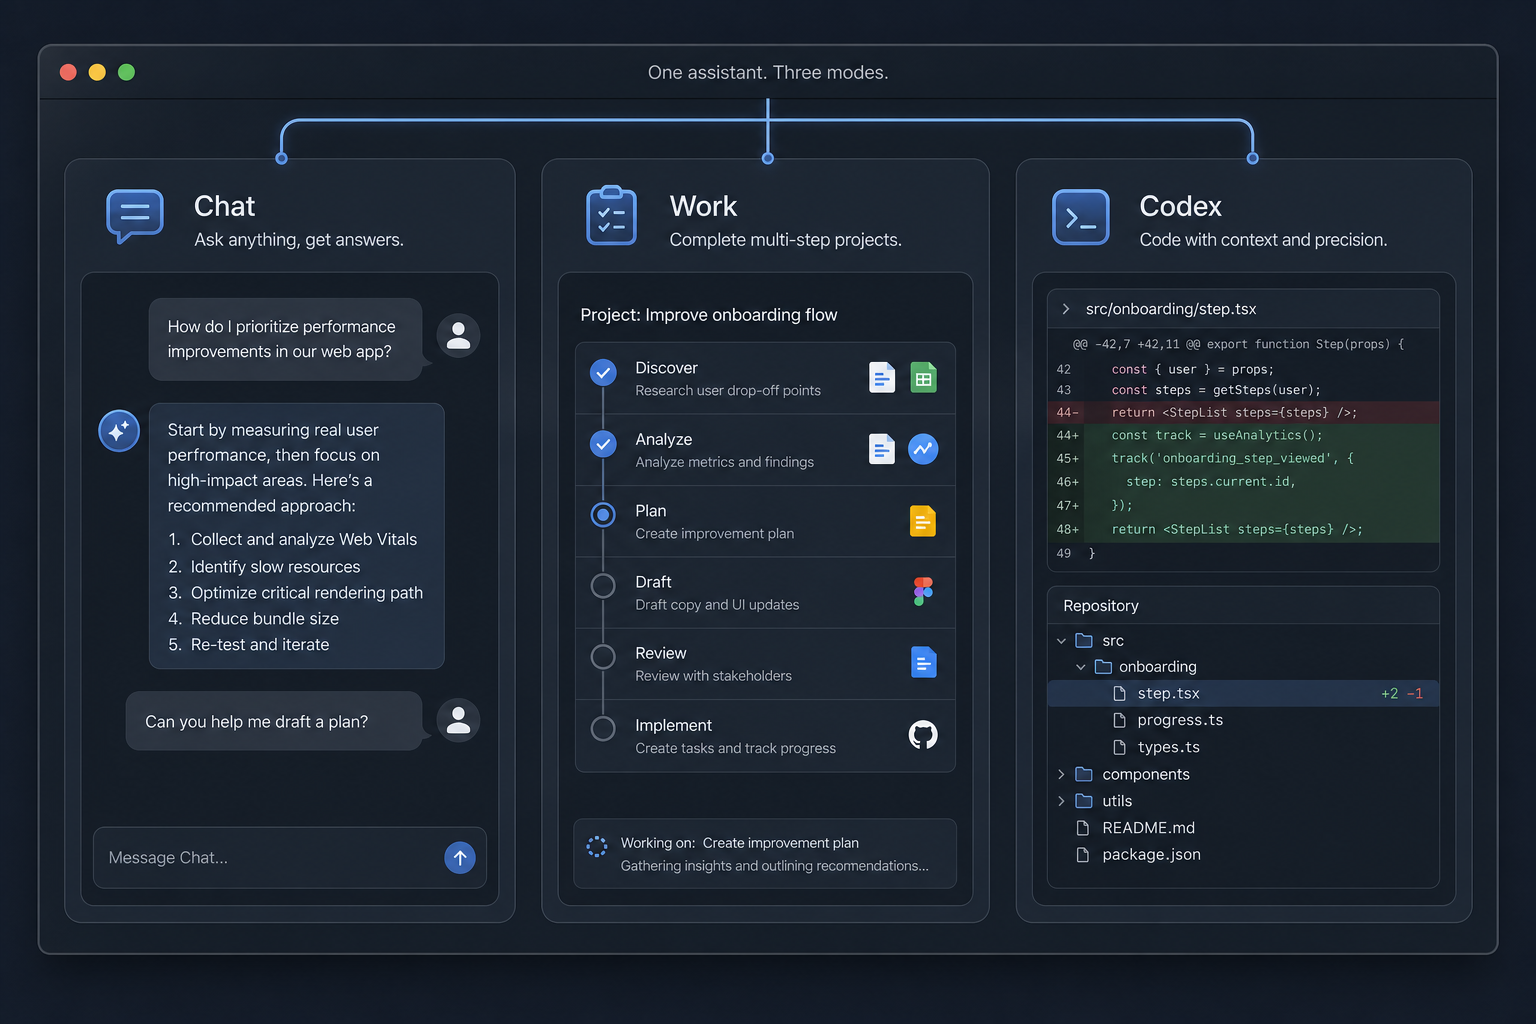
Task: Toggle the completed Analyze step checkmark
Action: [603, 444]
